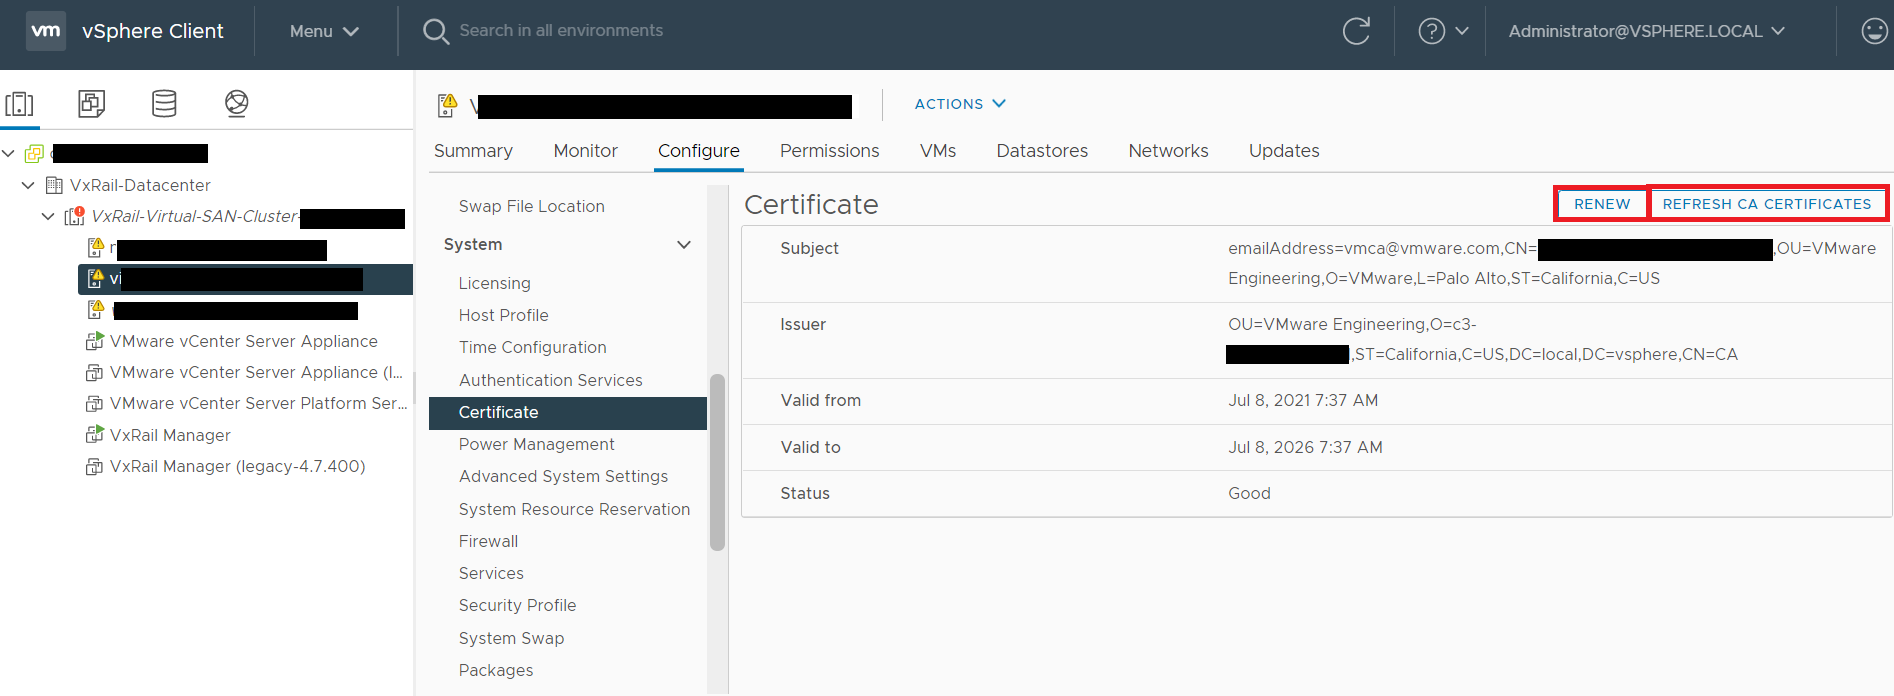The image size is (1894, 696).
Task: Open Services settings
Action: click(491, 573)
